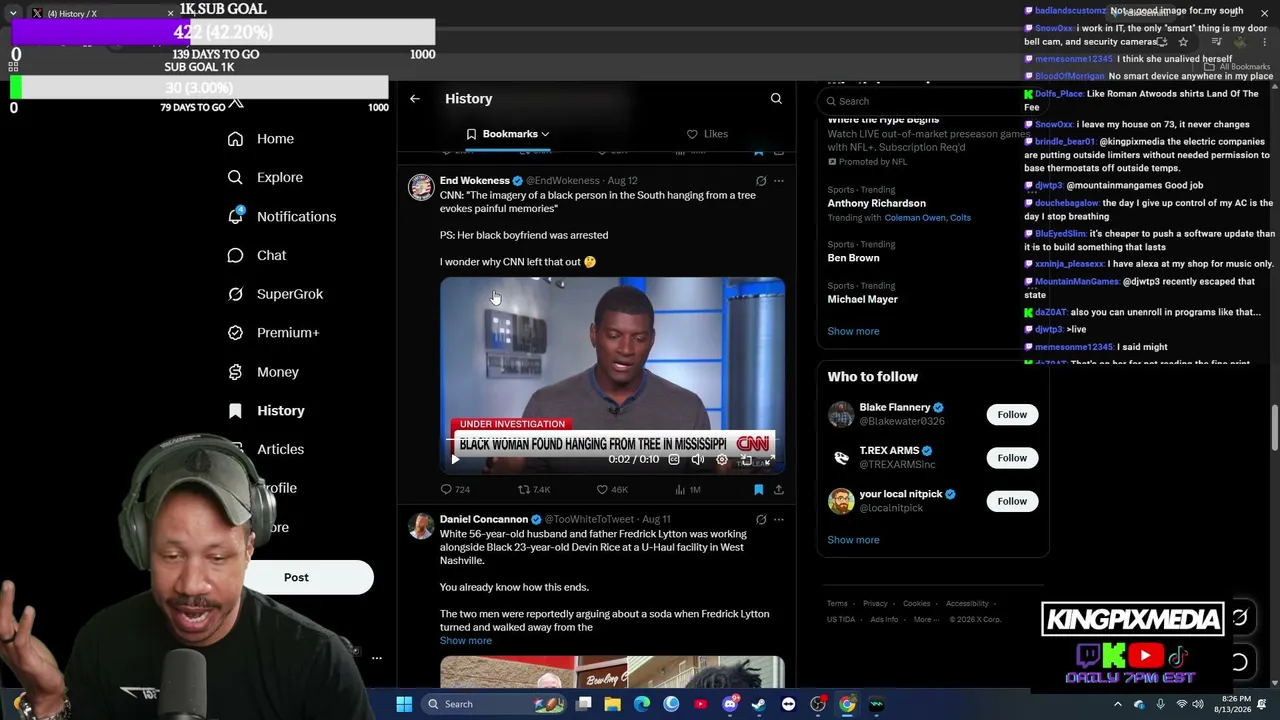Open OBS Studio from the taskbar

pos(818,704)
